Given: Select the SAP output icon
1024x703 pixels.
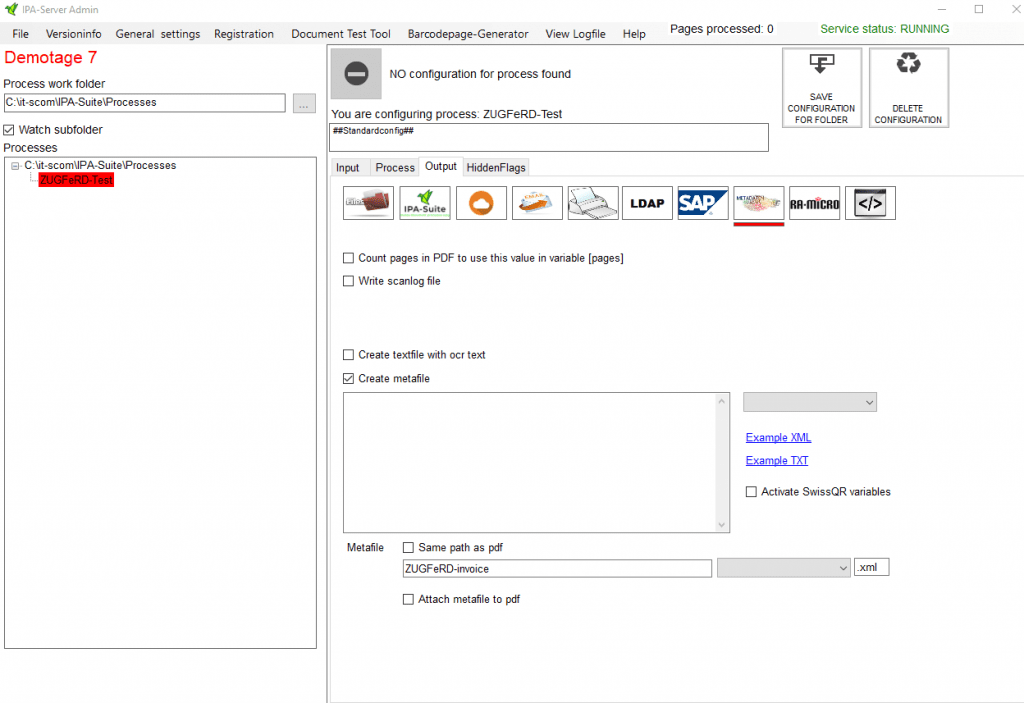Looking at the screenshot, I should pyautogui.click(x=702, y=203).
